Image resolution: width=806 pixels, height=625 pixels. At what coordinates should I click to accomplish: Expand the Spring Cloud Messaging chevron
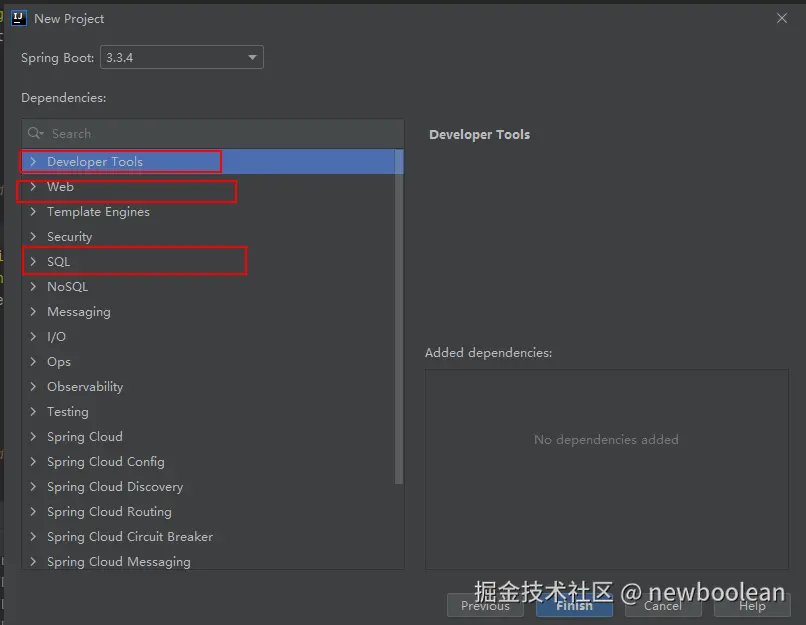point(33,562)
